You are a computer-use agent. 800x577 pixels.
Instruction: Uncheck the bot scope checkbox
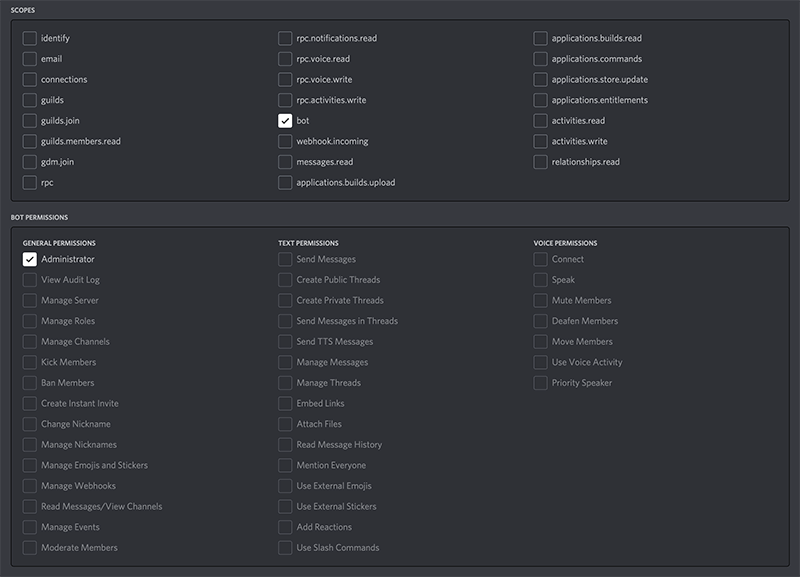pyautogui.click(x=286, y=121)
